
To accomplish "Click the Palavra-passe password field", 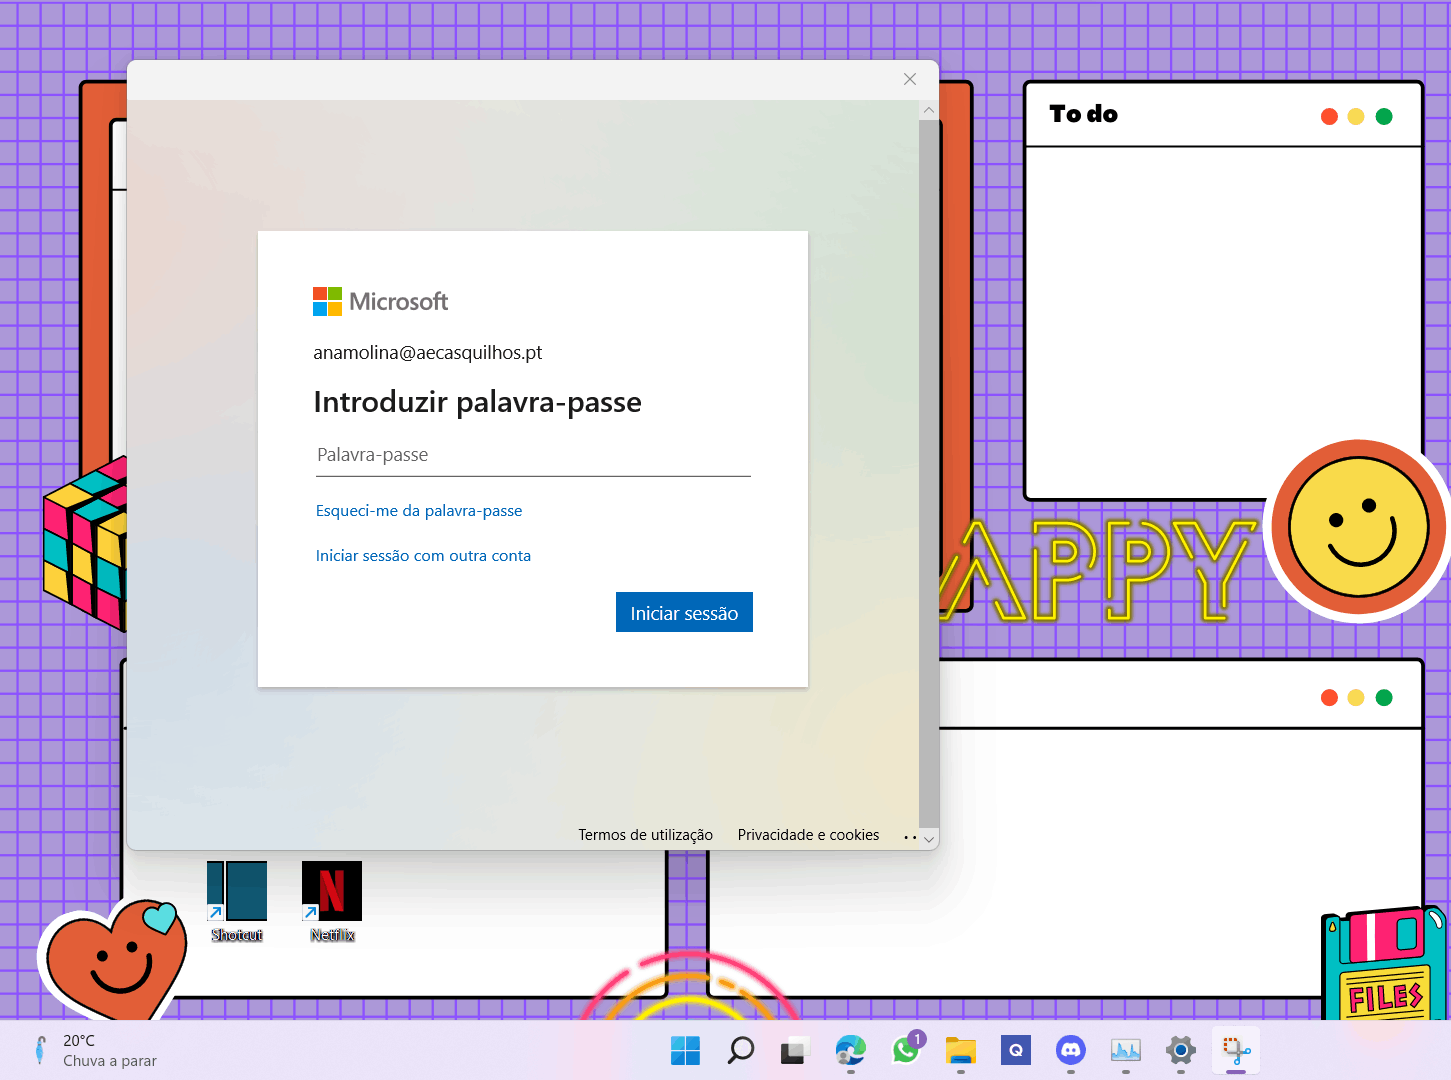I will point(532,455).
